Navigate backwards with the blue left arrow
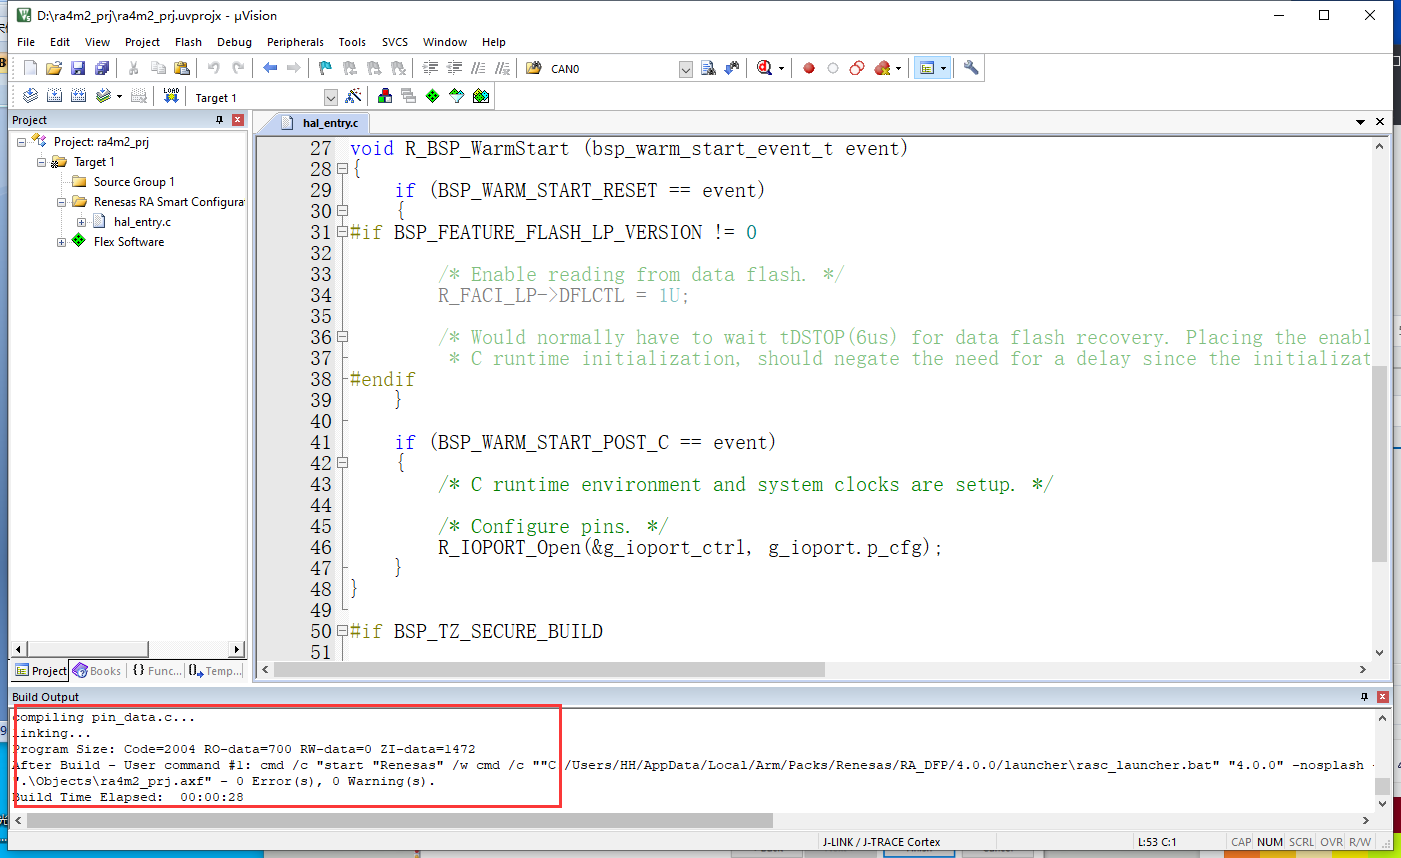This screenshot has height=858, width=1401. [270, 68]
